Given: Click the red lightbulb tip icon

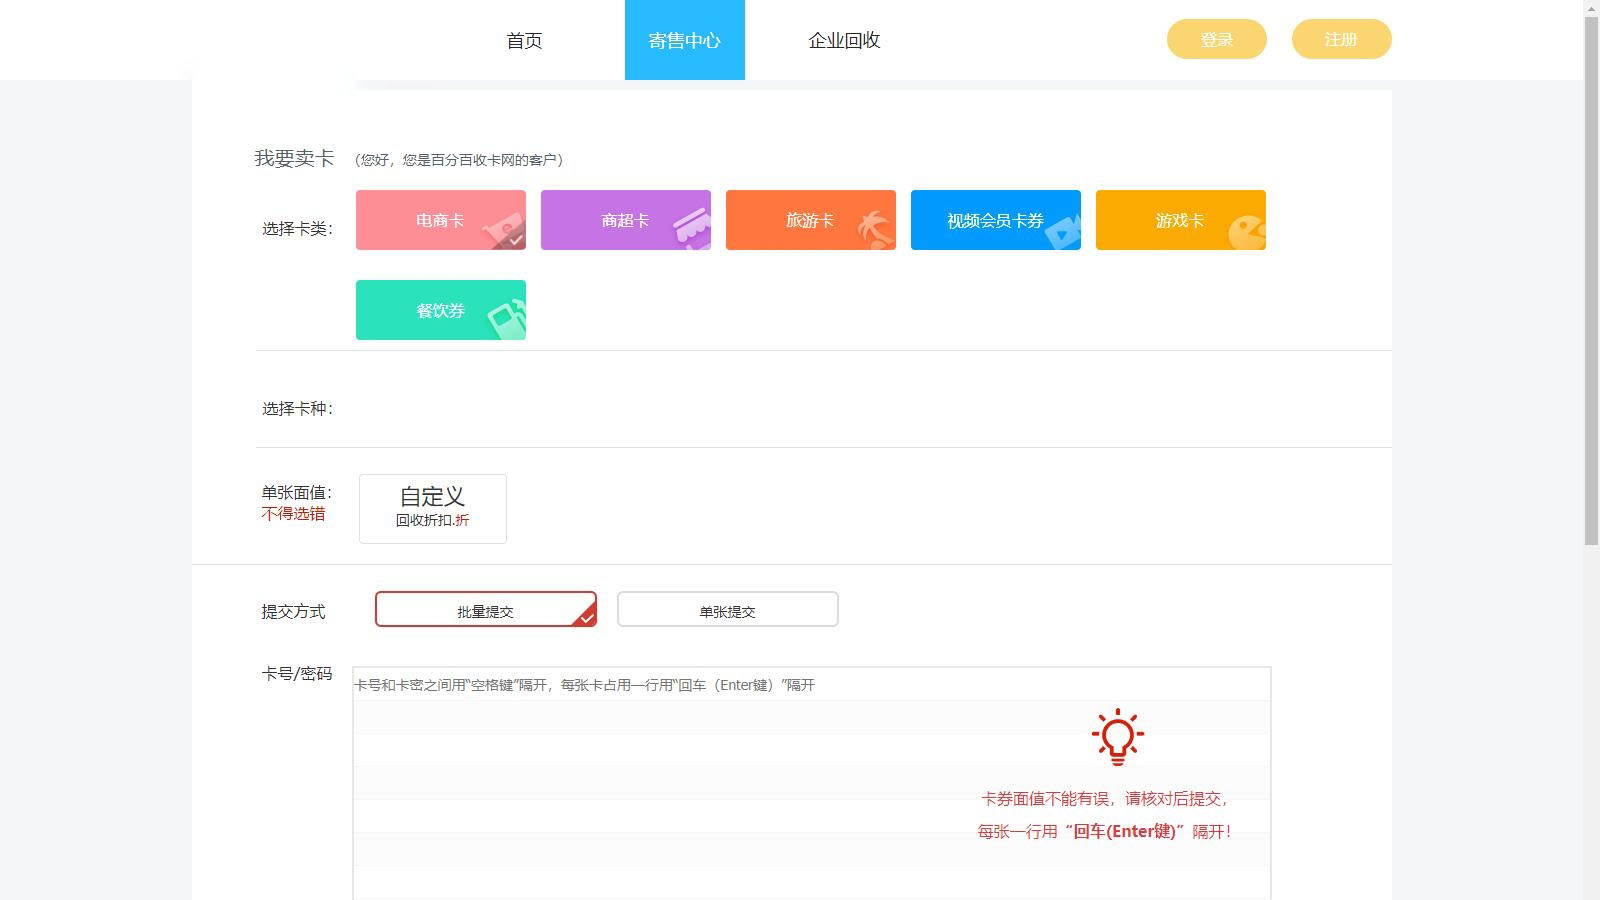Looking at the screenshot, I should 1117,737.
